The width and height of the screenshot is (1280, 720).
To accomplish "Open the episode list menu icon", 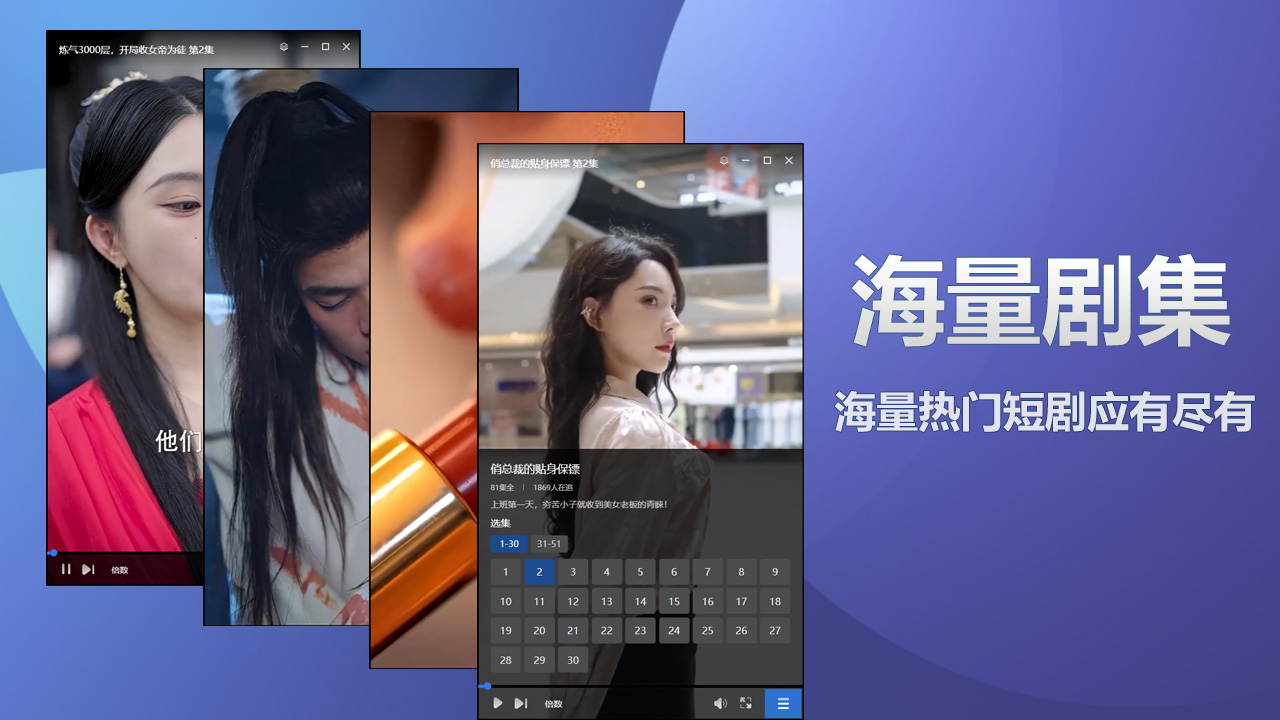I will pyautogui.click(x=783, y=703).
